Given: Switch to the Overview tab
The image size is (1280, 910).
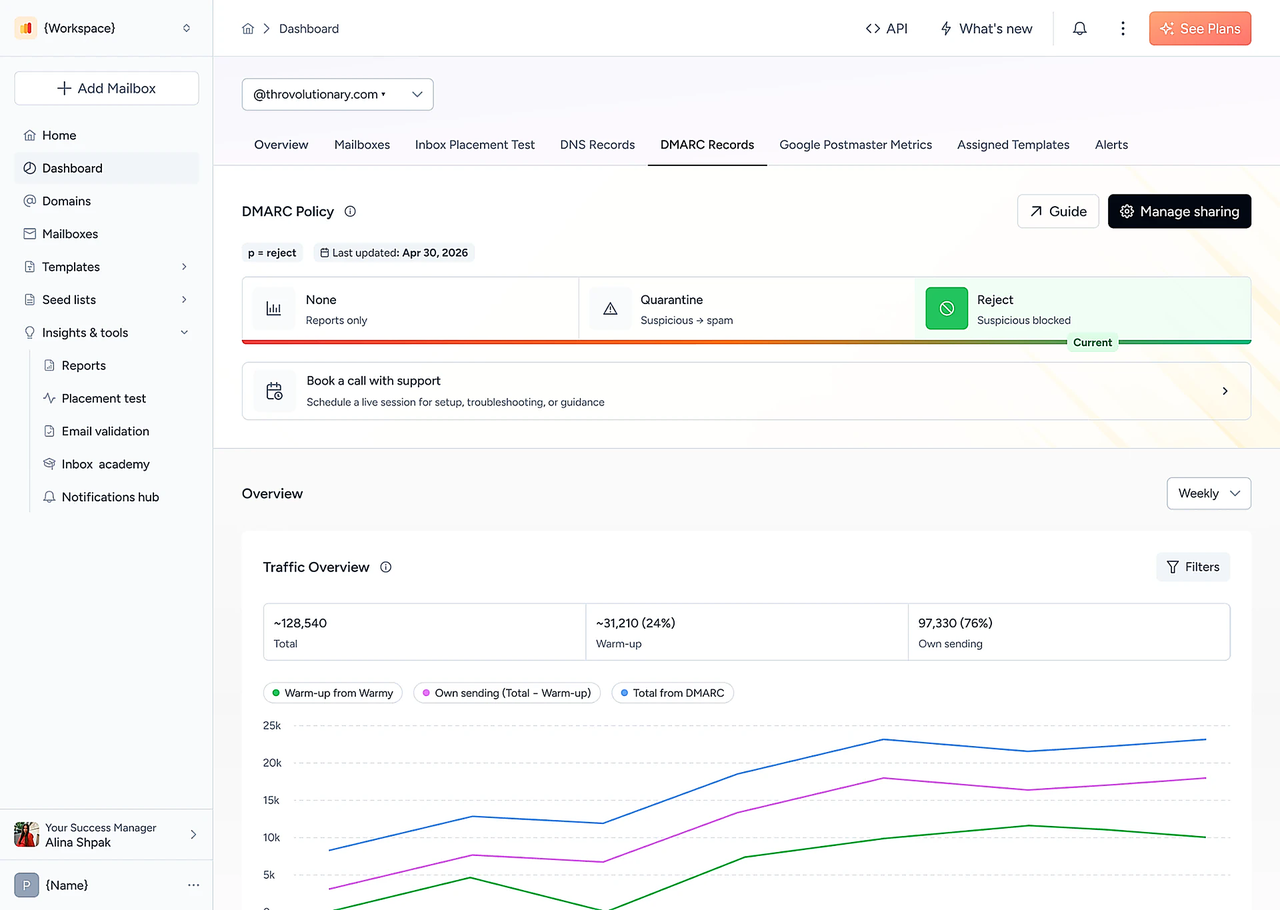Looking at the screenshot, I should click(281, 145).
